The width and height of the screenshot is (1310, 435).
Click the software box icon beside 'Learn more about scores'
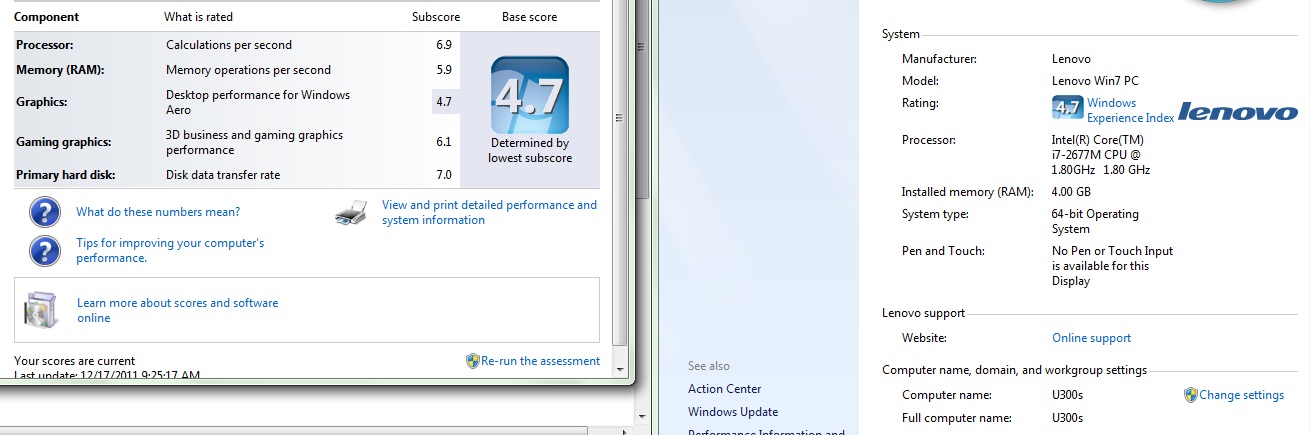coord(42,310)
